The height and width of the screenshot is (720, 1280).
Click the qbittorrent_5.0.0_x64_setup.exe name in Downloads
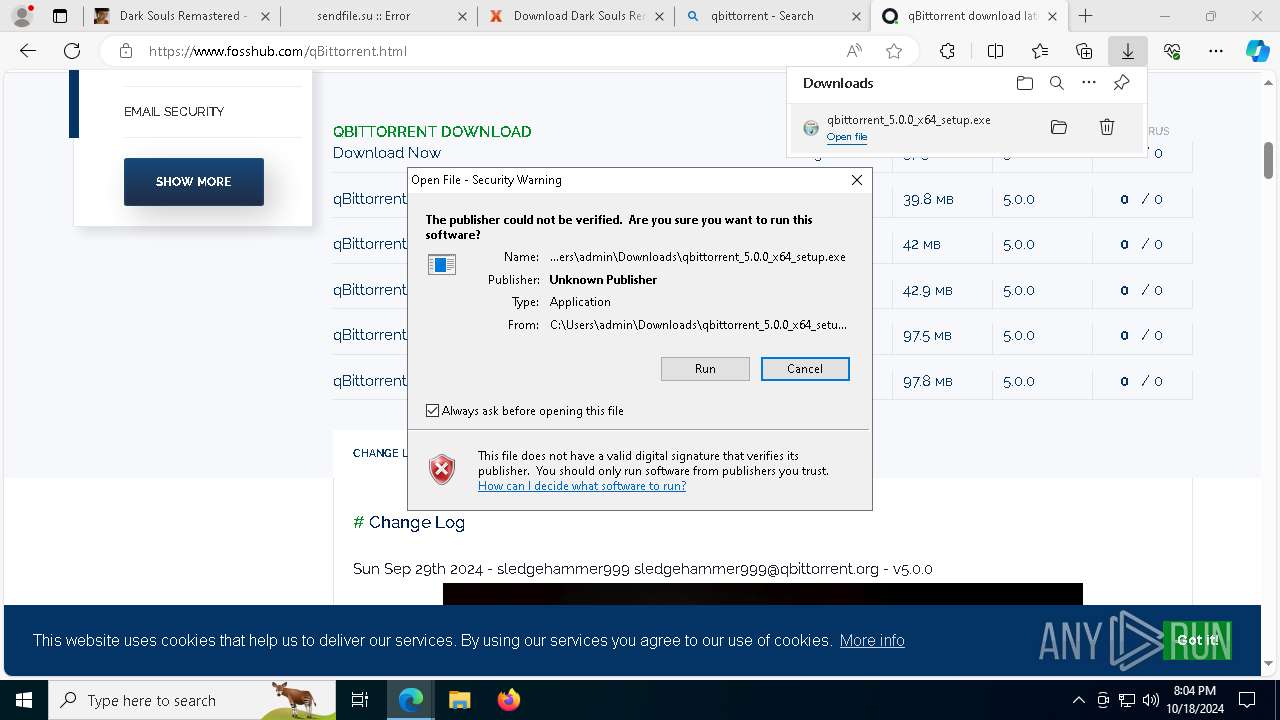coord(908,120)
